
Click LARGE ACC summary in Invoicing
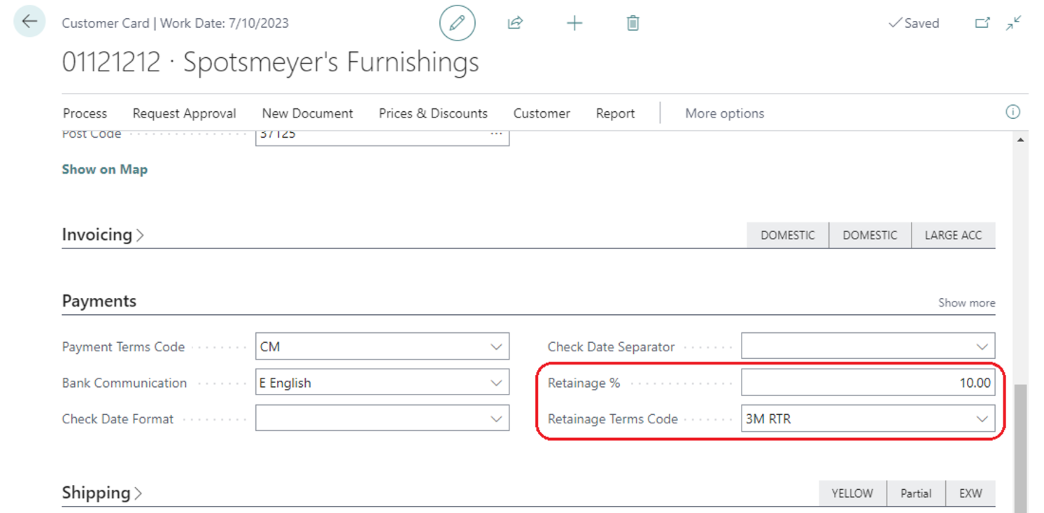pyautogui.click(x=953, y=235)
